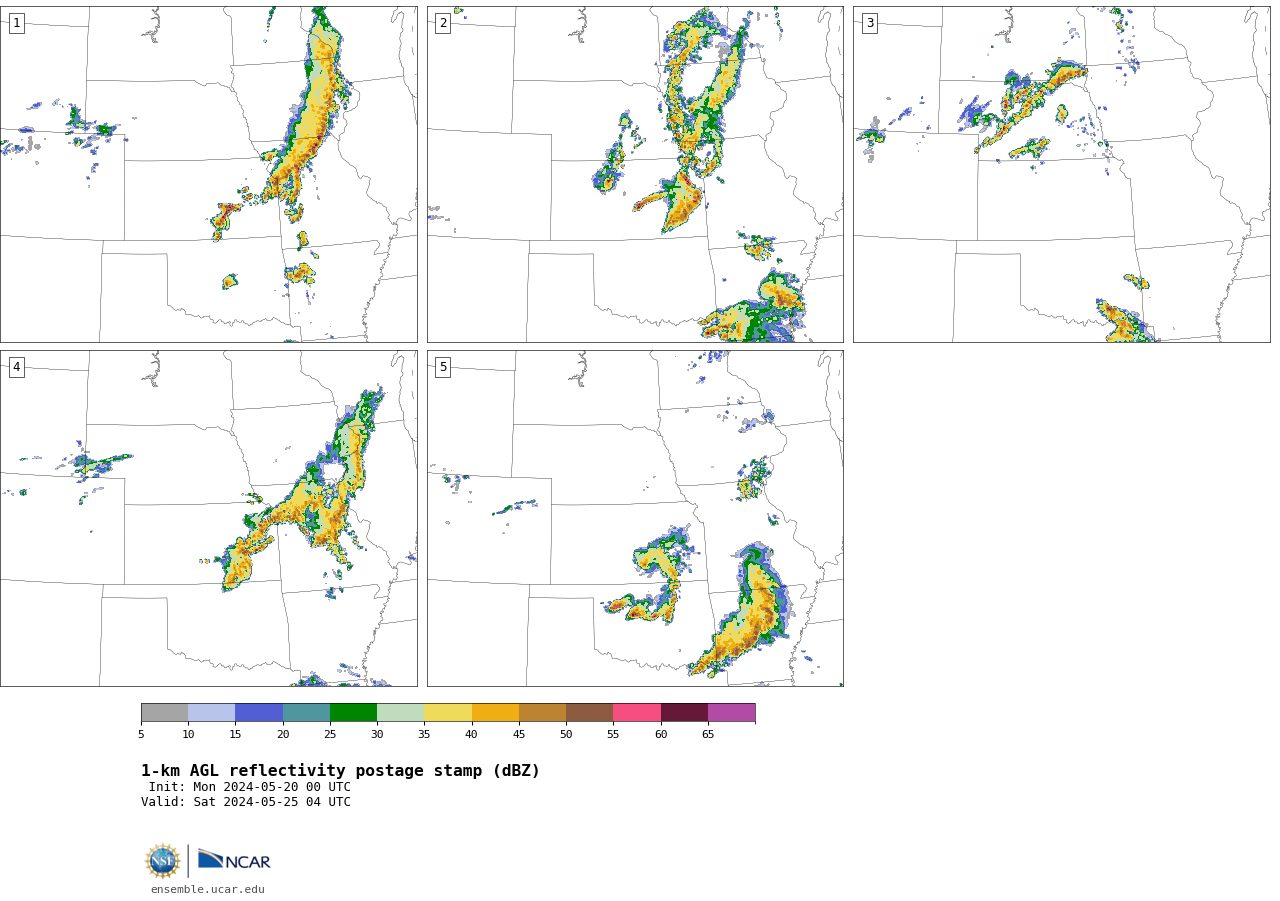Click the NSF logo
1280x901 pixels.
(x=163, y=861)
